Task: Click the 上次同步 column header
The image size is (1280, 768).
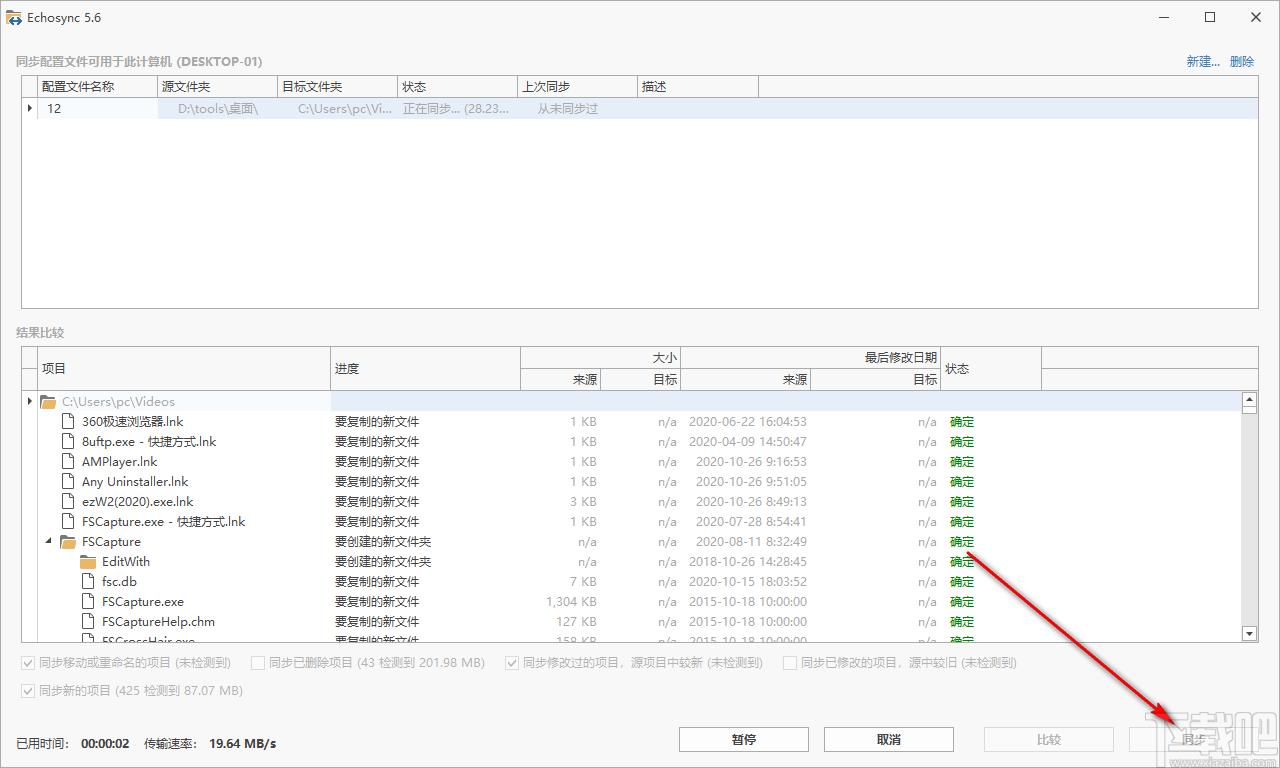Action: 578,87
